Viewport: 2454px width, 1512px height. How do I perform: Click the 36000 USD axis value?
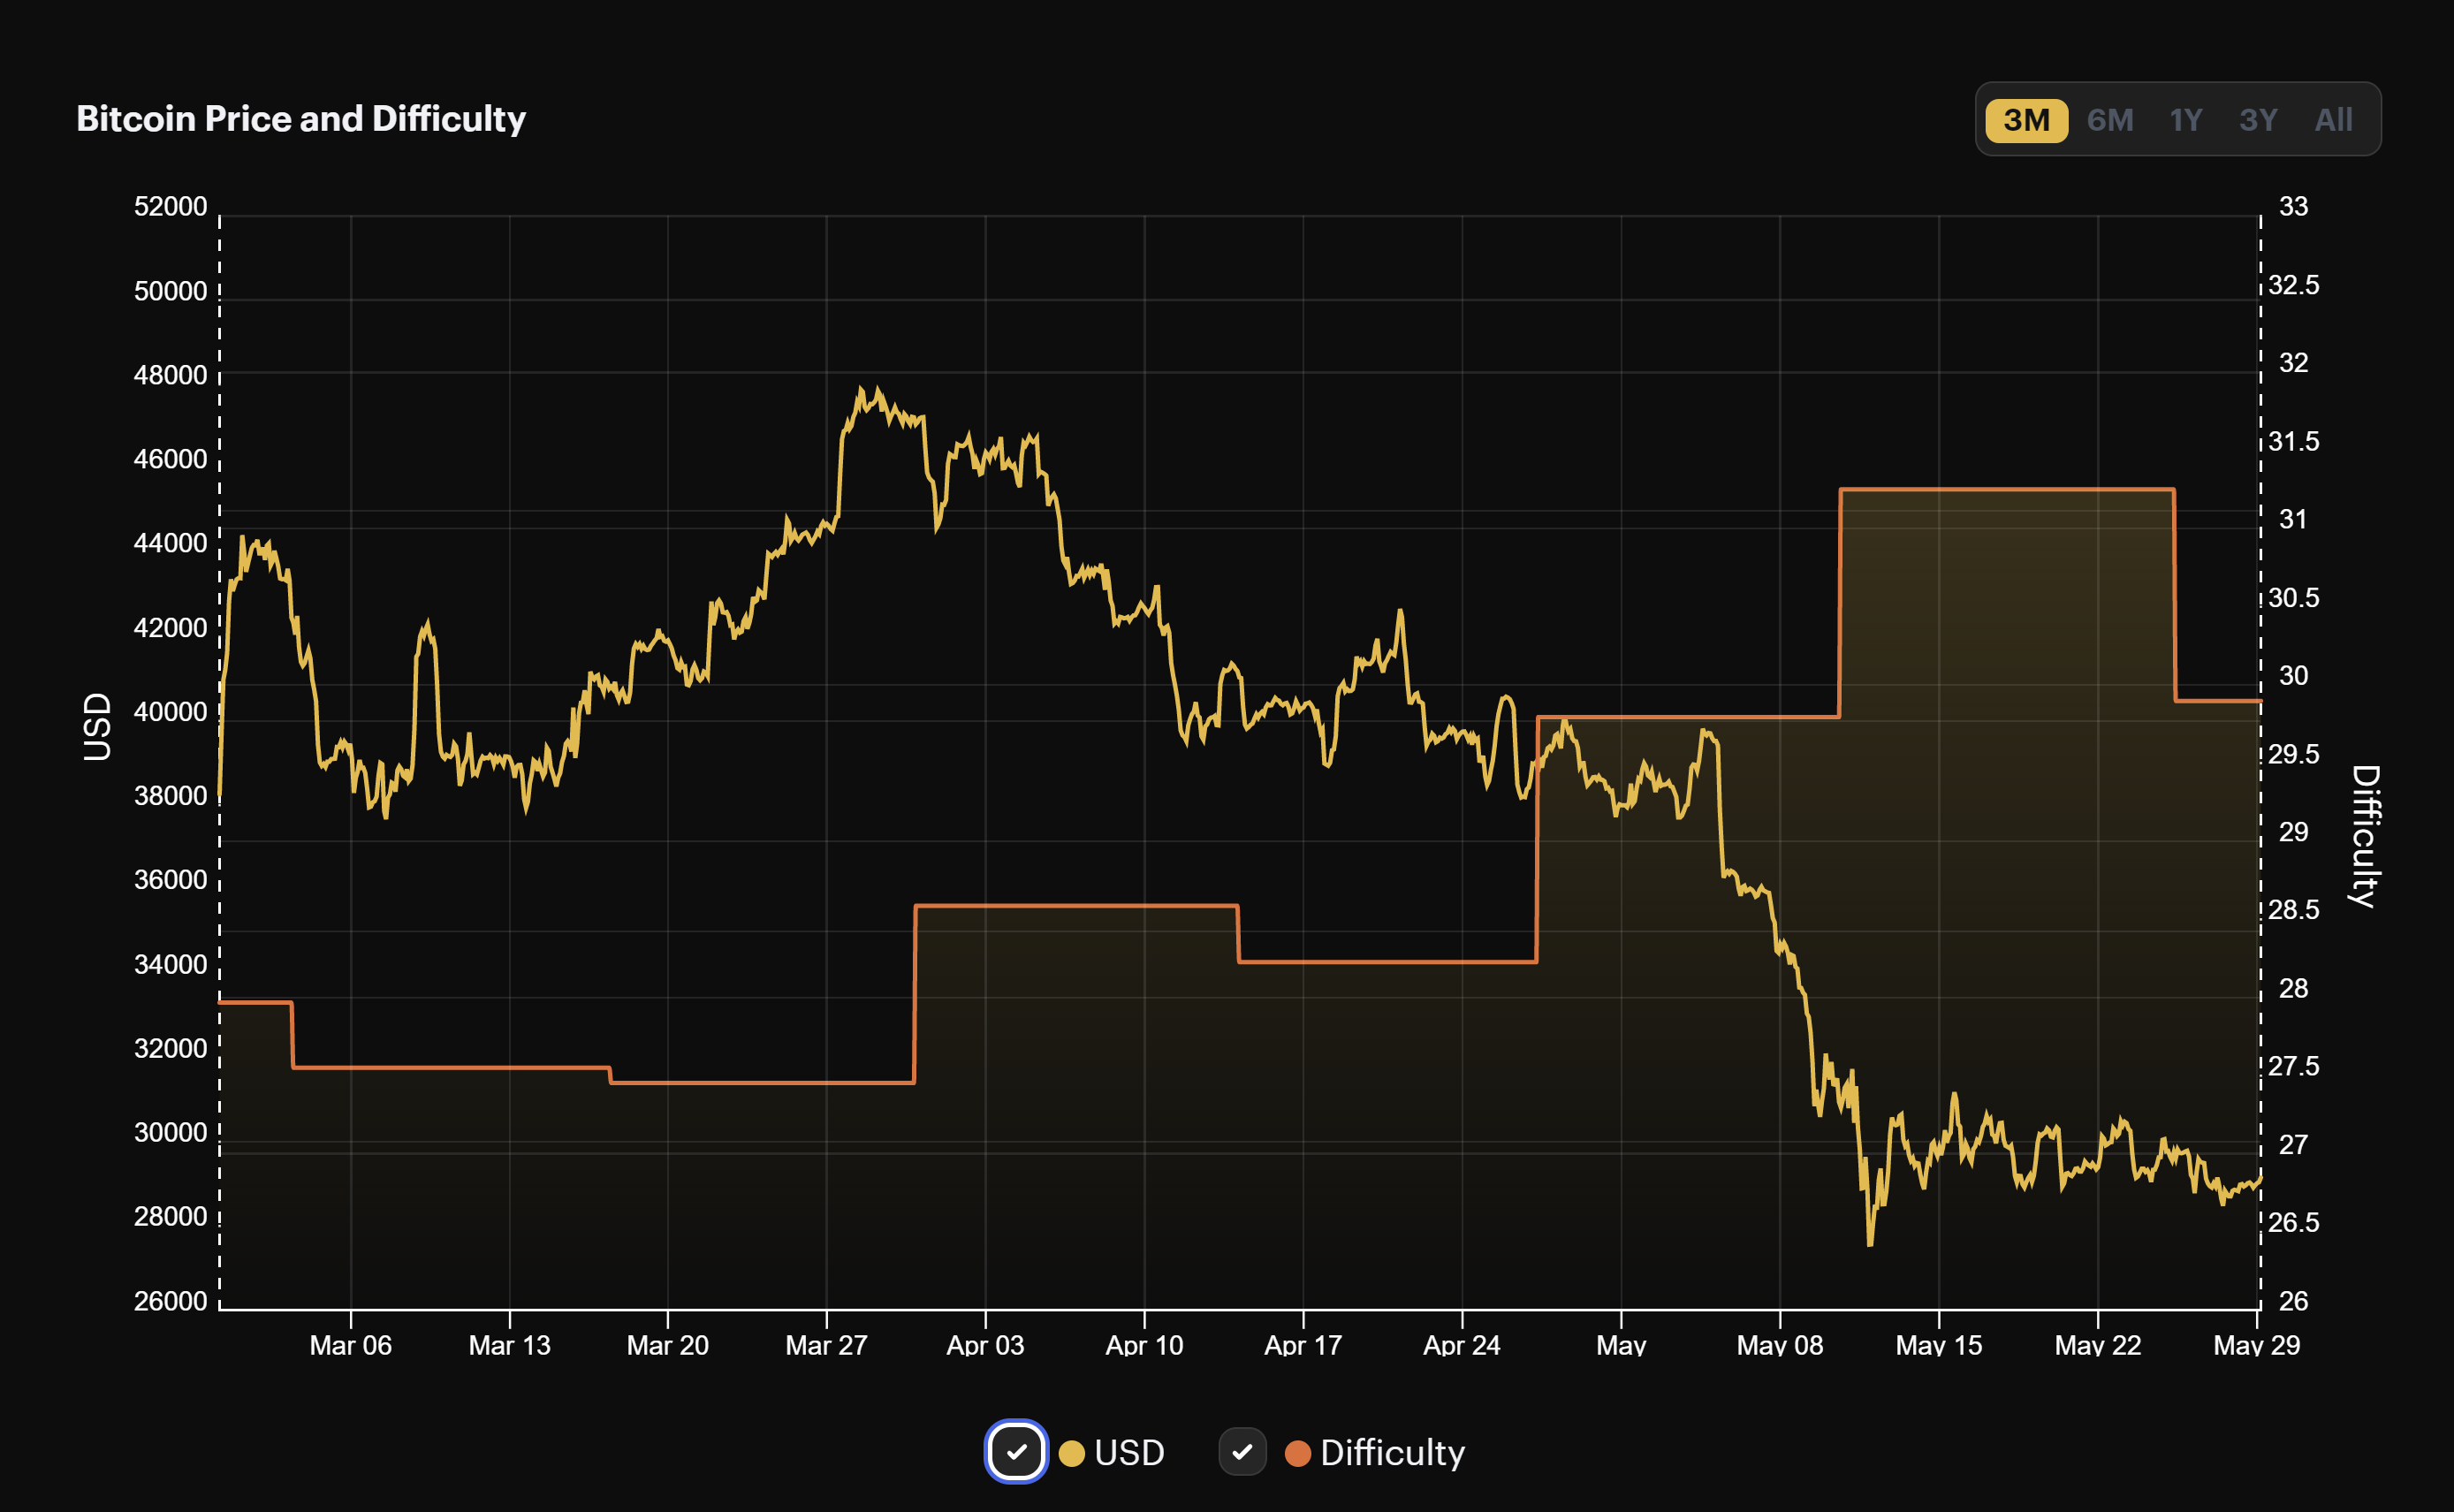(x=170, y=880)
